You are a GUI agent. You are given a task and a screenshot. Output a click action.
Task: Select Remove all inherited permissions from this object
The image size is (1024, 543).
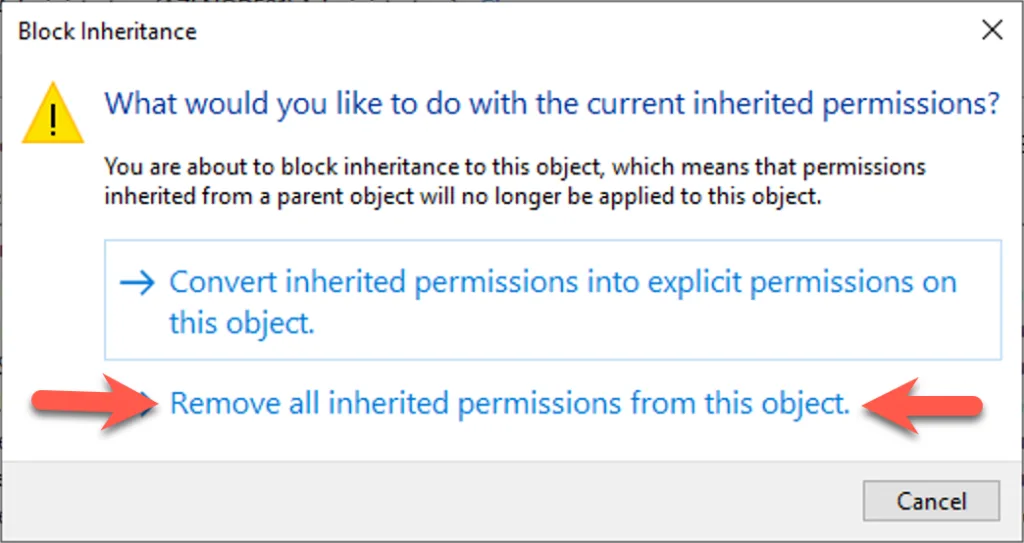[x=510, y=404]
